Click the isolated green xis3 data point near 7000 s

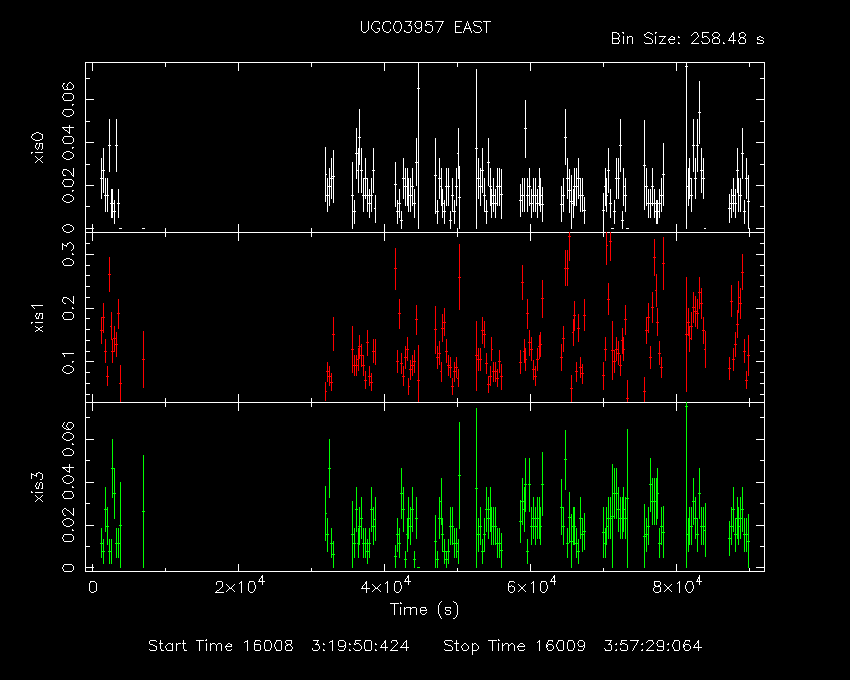(143, 511)
